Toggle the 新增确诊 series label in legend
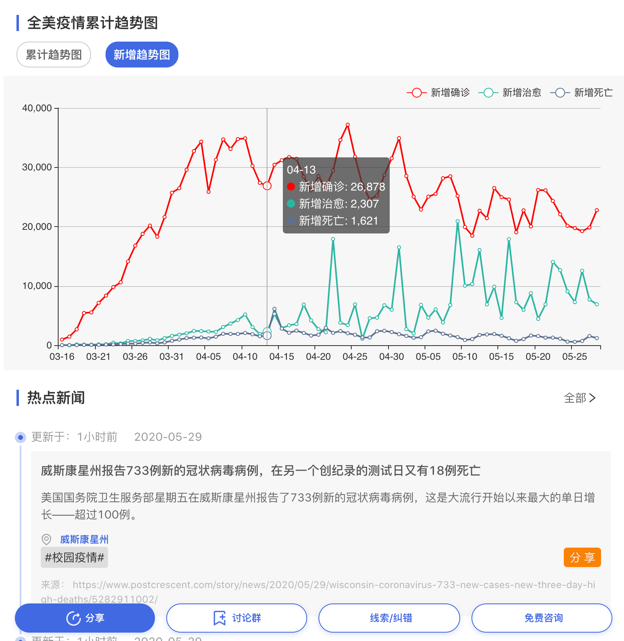The width and height of the screenshot is (624, 641). click(450, 93)
